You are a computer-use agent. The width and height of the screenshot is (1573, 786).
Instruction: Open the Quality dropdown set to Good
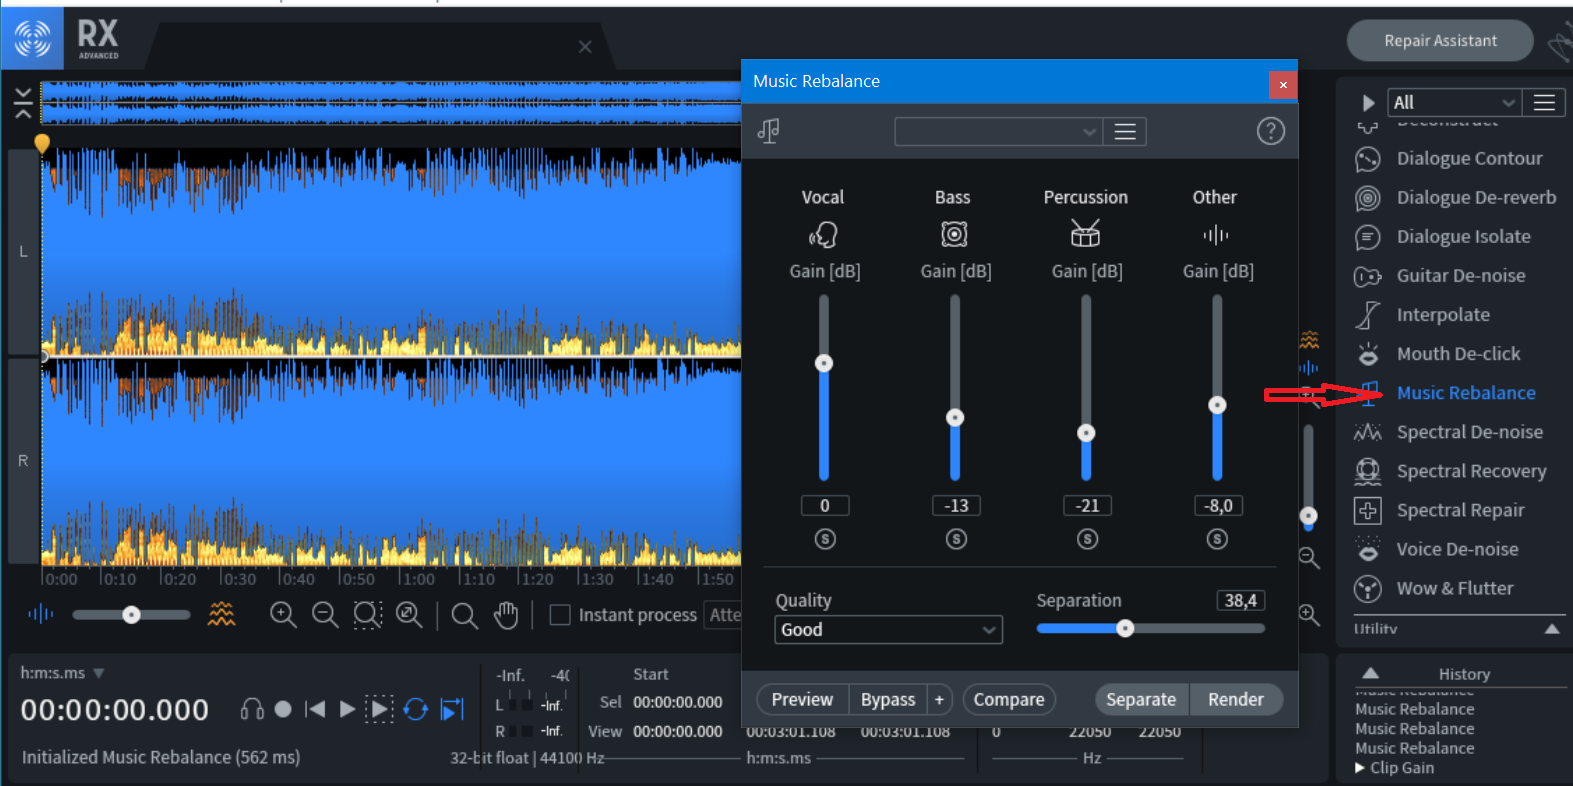pyautogui.click(x=888, y=630)
